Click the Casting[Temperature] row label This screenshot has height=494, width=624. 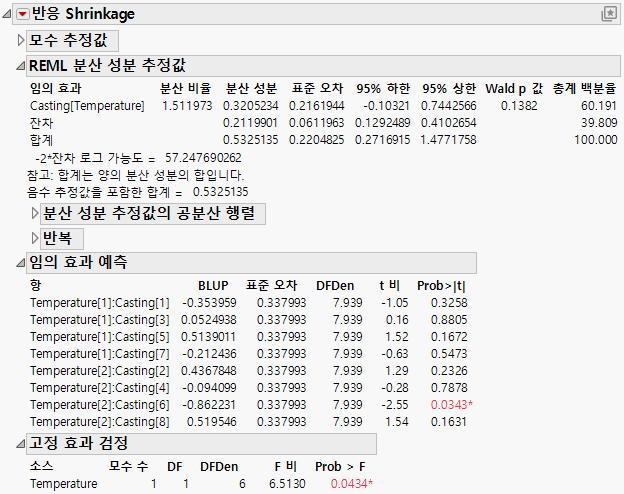pos(87,106)
